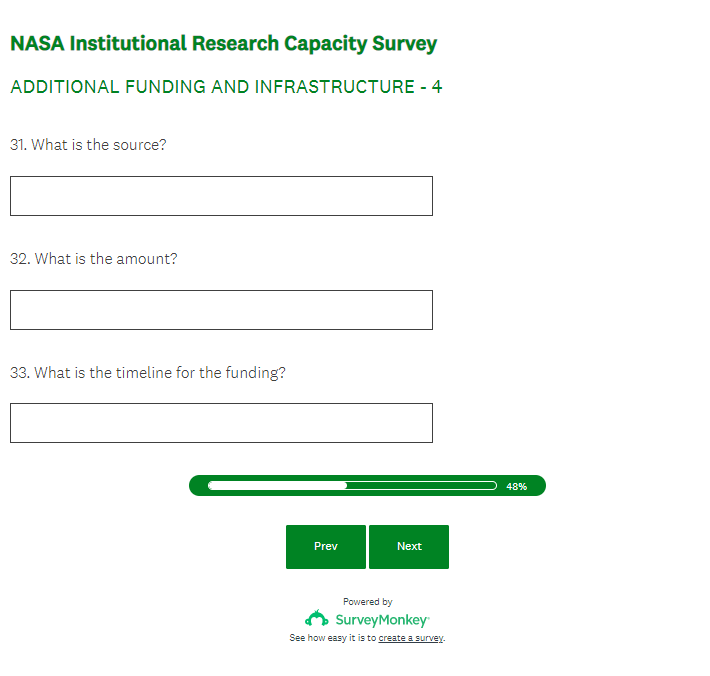Click the SurveyMonkey logo icon

(316, 619)
